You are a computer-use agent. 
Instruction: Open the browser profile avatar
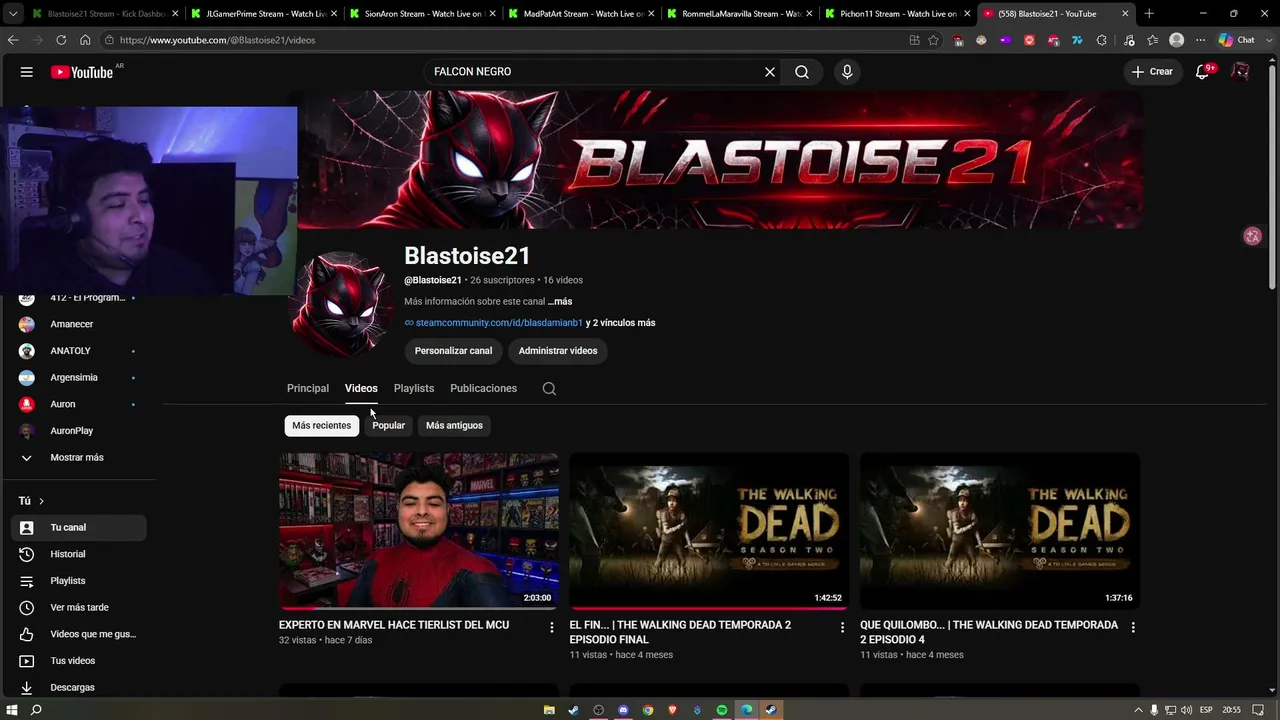tap(1177, 40)
